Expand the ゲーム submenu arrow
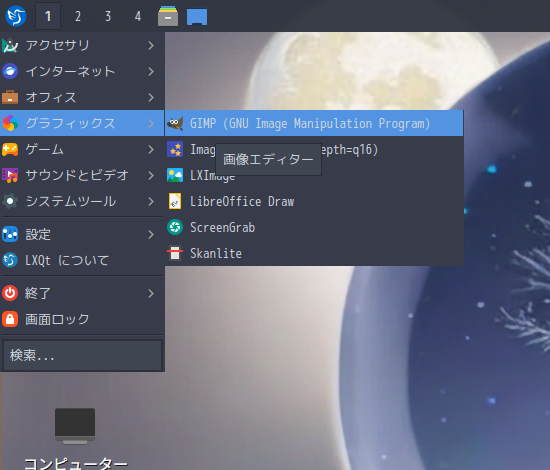The width and height of the screenshot is (550, 470). [151, 149]
